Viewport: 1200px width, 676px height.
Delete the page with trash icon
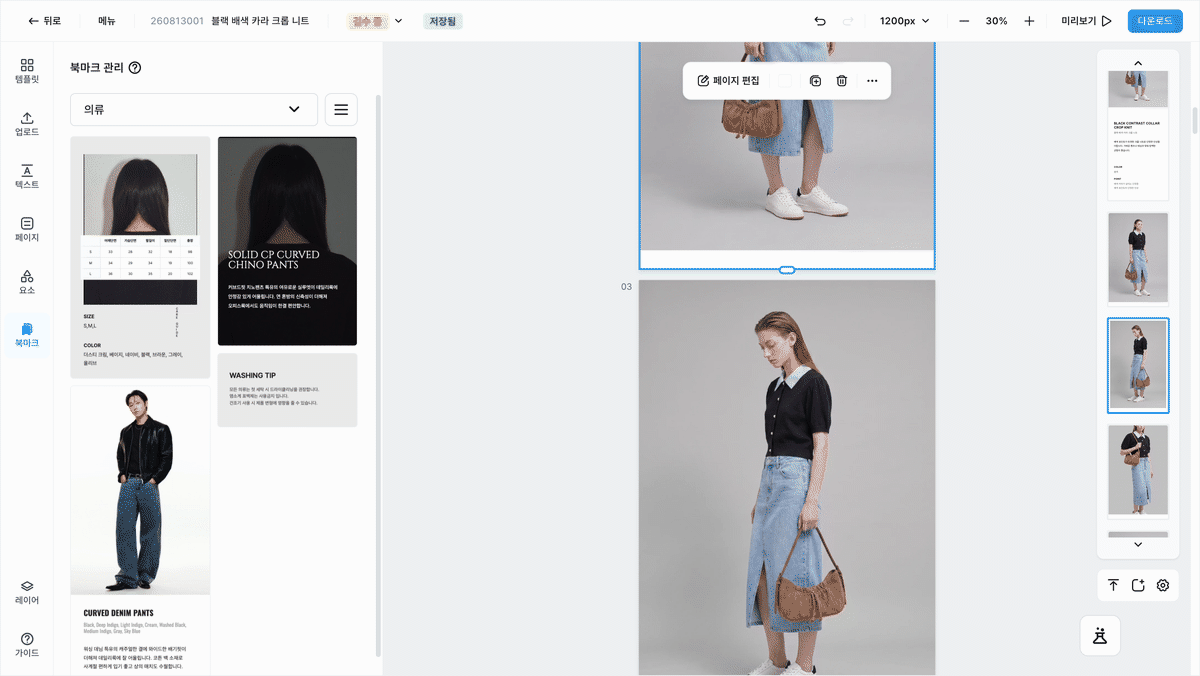tap(842, 81)
